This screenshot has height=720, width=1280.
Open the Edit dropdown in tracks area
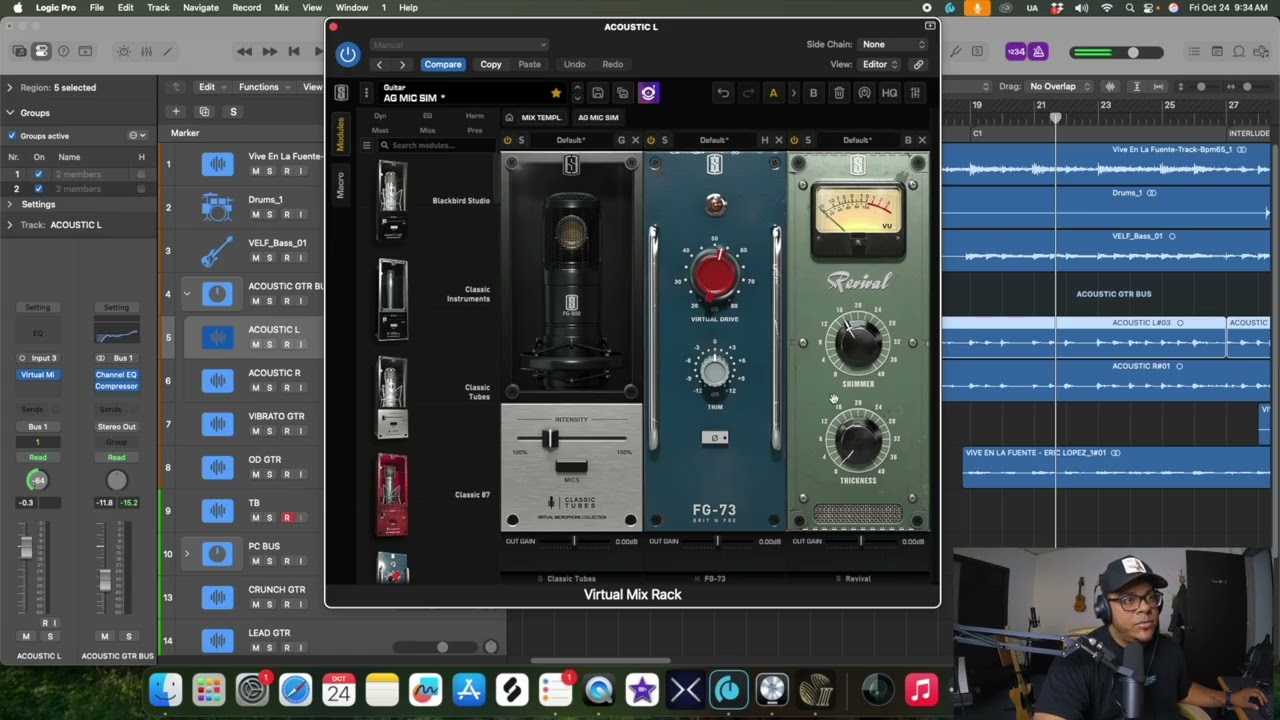coord(211,87)
